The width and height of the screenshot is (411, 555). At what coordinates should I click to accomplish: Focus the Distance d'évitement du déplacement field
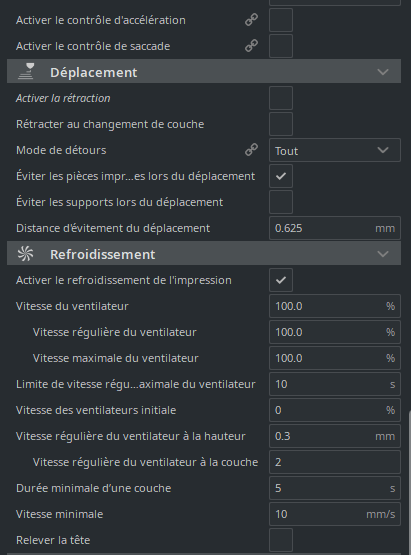pyautogui.click(x=335, y=228)
